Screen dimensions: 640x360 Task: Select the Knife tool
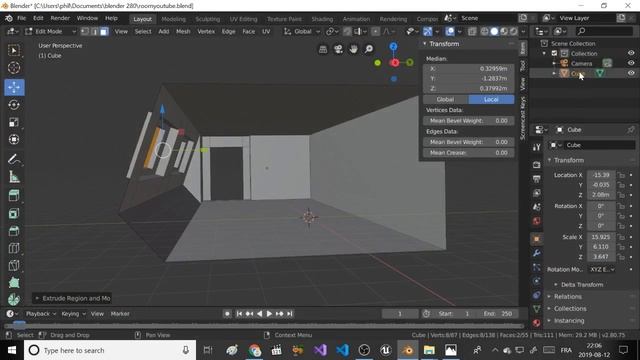tap(14, 265)
